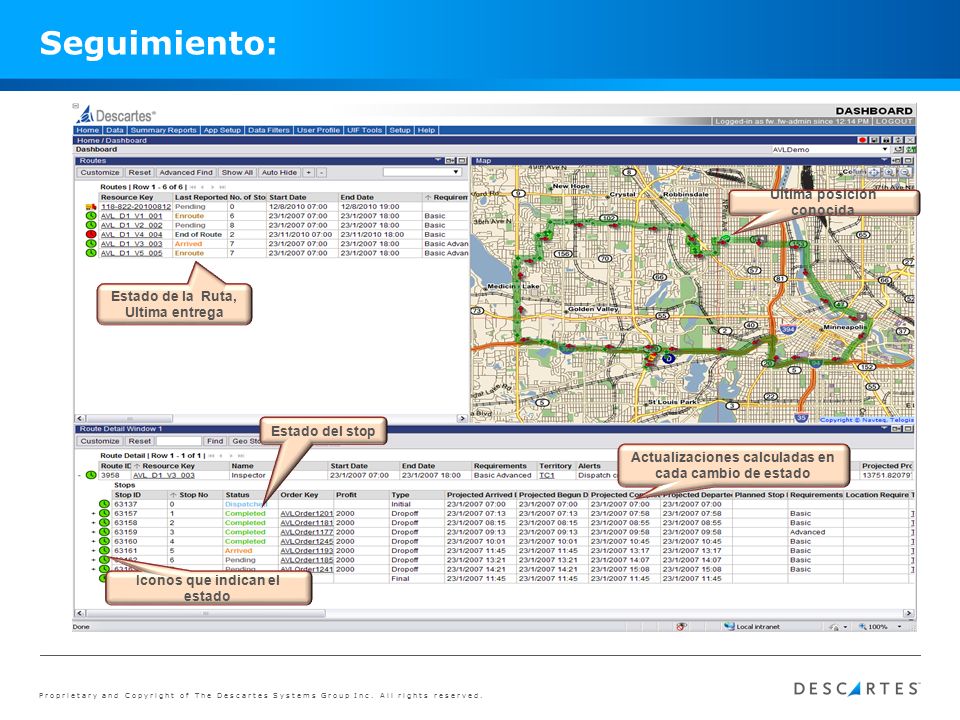This screenshot has height=720, width=960.
Task: Open the App Setup menu
Action: (222, 130)
